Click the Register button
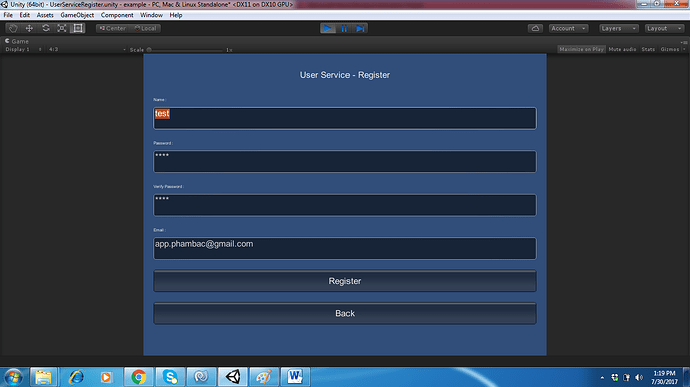This screenshot has width=690, height=387. click(x=345, y=281)
